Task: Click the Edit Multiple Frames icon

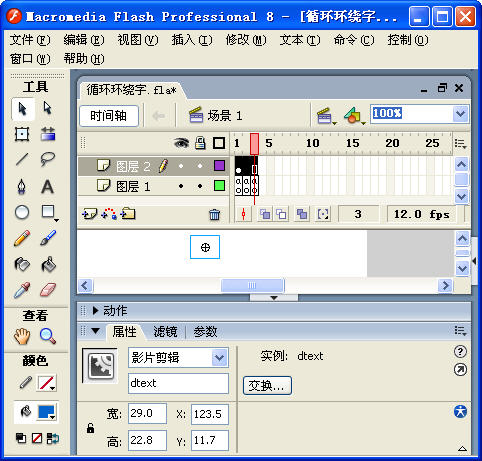Action: click(302, 214)
